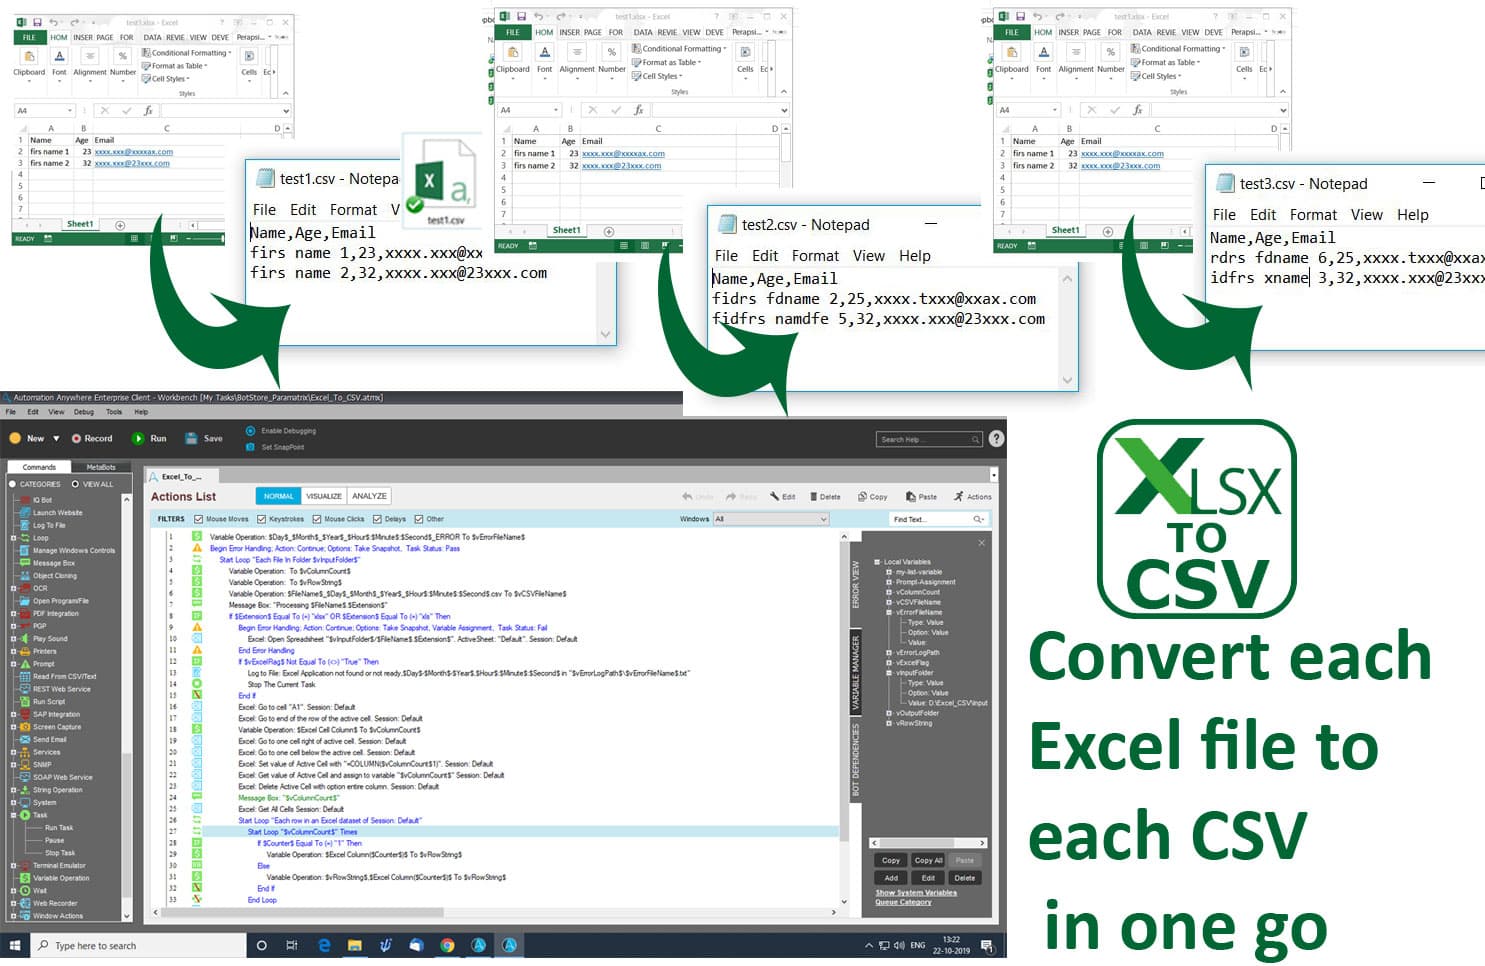Expand the vColumnCount variable node

click(889, 592)
